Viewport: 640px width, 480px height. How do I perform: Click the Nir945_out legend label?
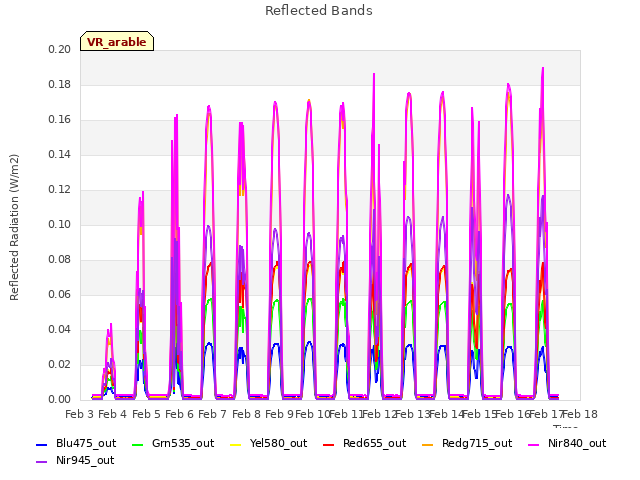click(x=85, y=460)
